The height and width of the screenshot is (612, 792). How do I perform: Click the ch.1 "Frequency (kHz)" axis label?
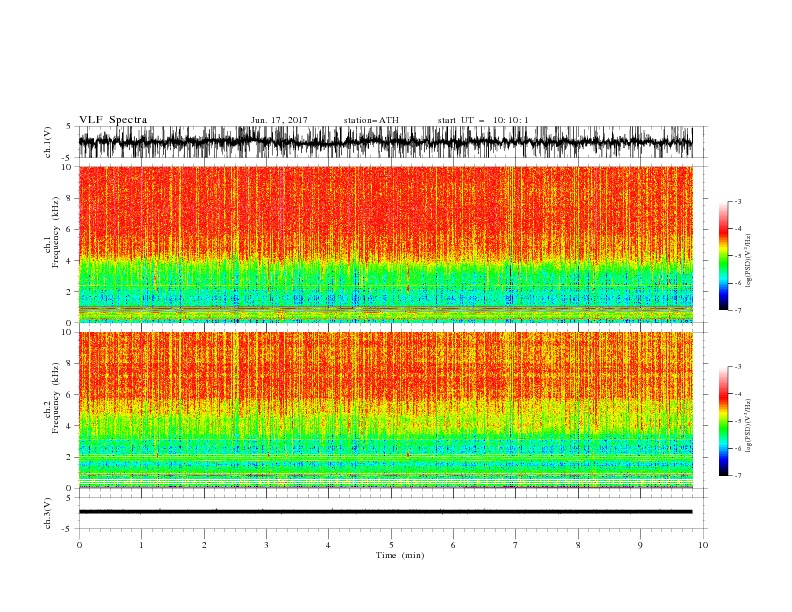[56, 232]
